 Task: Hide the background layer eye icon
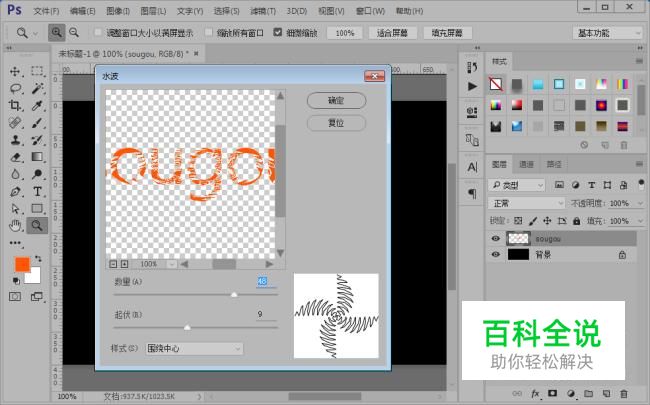point(495,254)
